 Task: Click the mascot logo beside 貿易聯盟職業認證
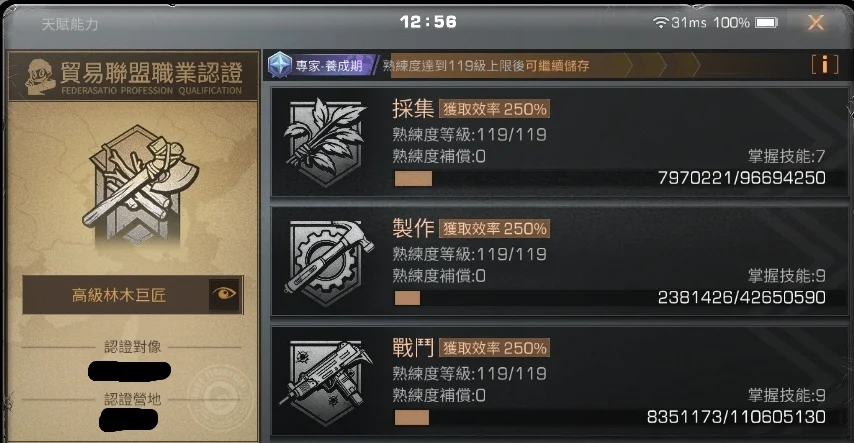pyautogui.click(x=40, y=77)
